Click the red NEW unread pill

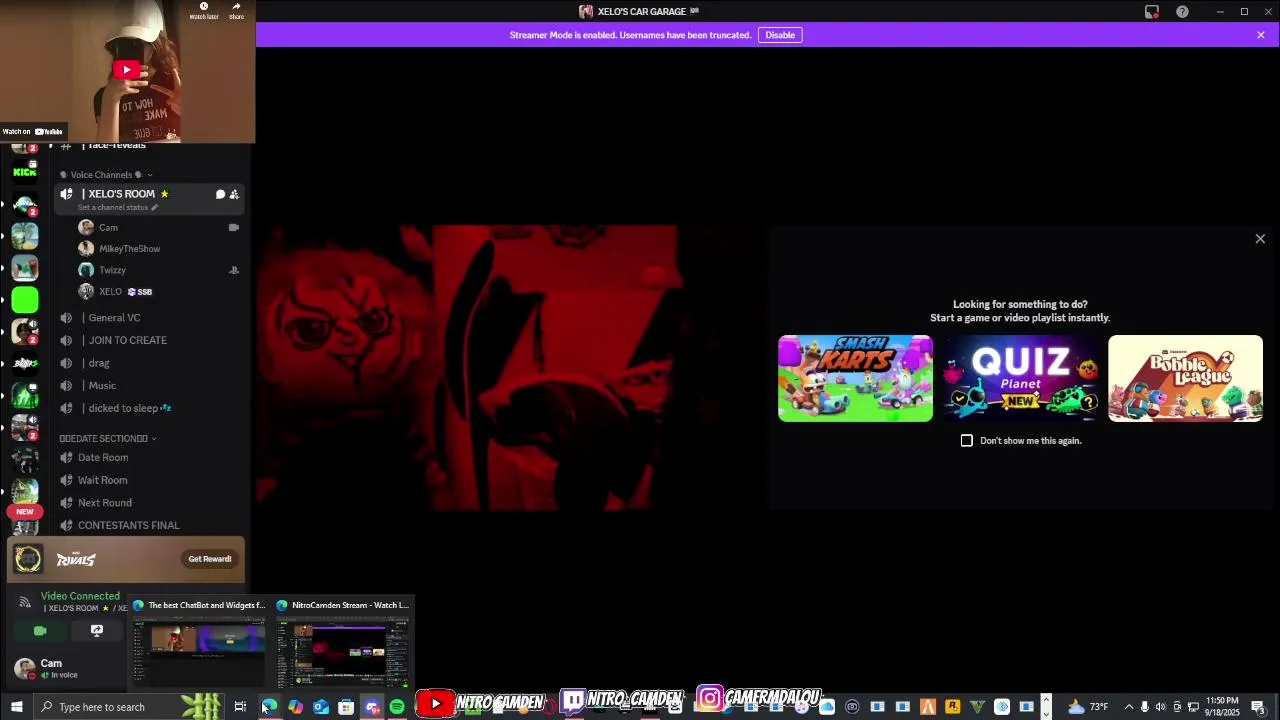pyautogui.click(x=25, y=512)
